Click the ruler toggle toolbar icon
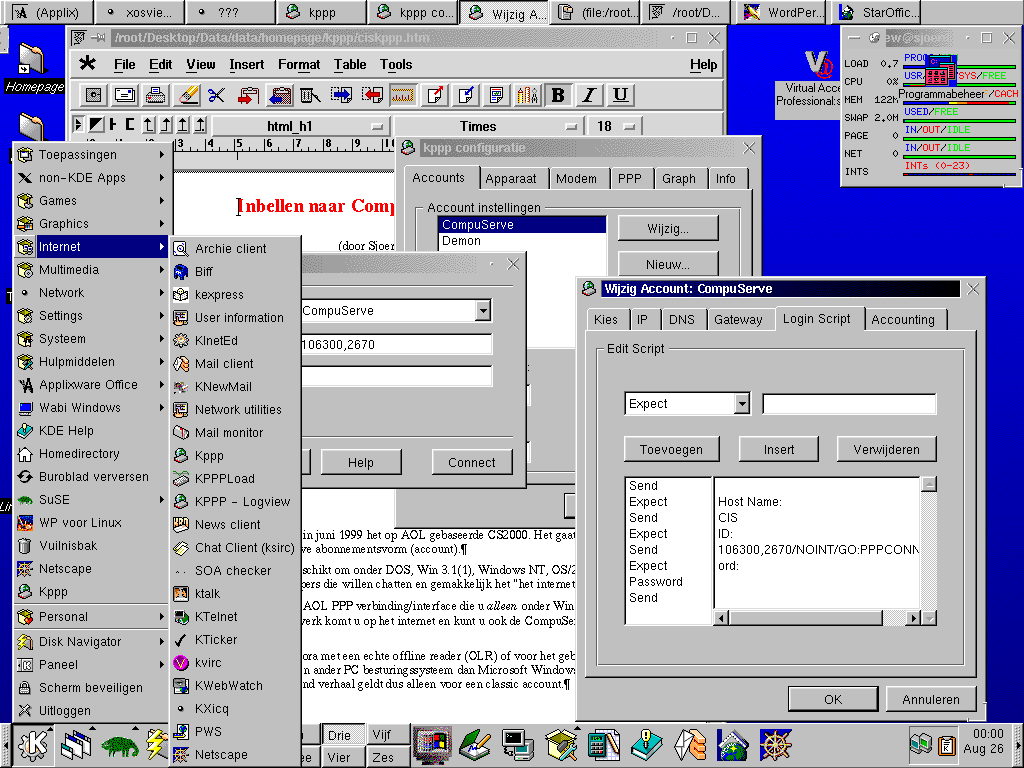The width and height of the screenshot is (1024, 768). coord(403,95)
